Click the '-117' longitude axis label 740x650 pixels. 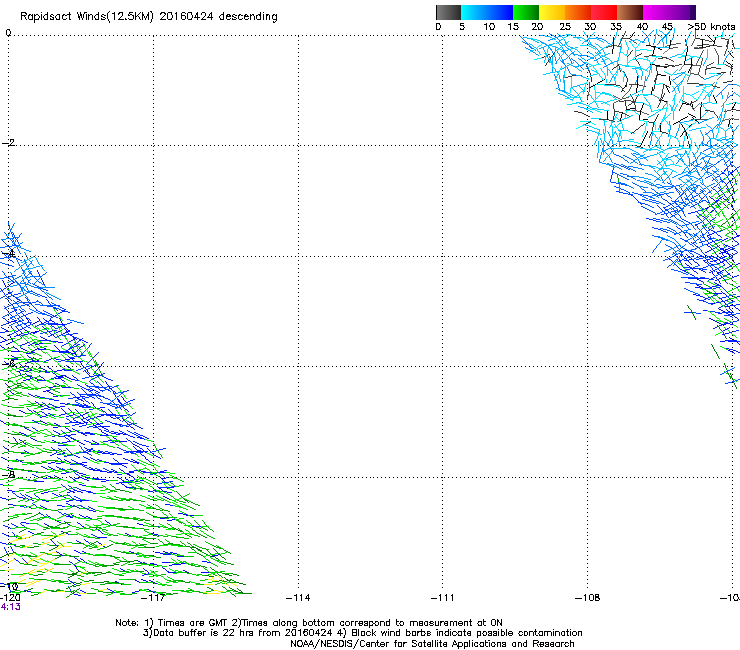click(x=153, y=598)
